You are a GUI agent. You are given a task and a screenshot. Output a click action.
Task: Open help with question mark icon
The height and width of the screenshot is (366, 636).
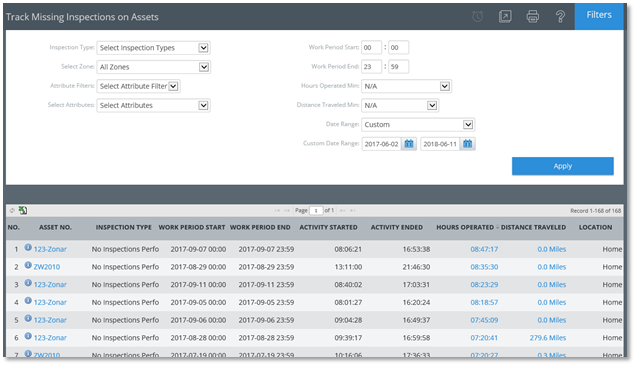560,16
